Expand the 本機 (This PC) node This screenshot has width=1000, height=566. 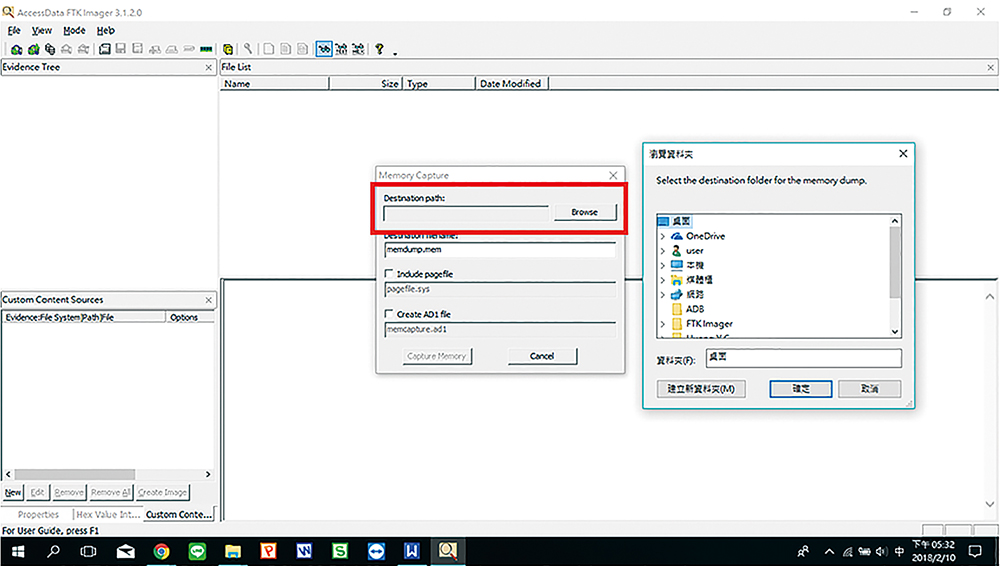coord(663,265)
